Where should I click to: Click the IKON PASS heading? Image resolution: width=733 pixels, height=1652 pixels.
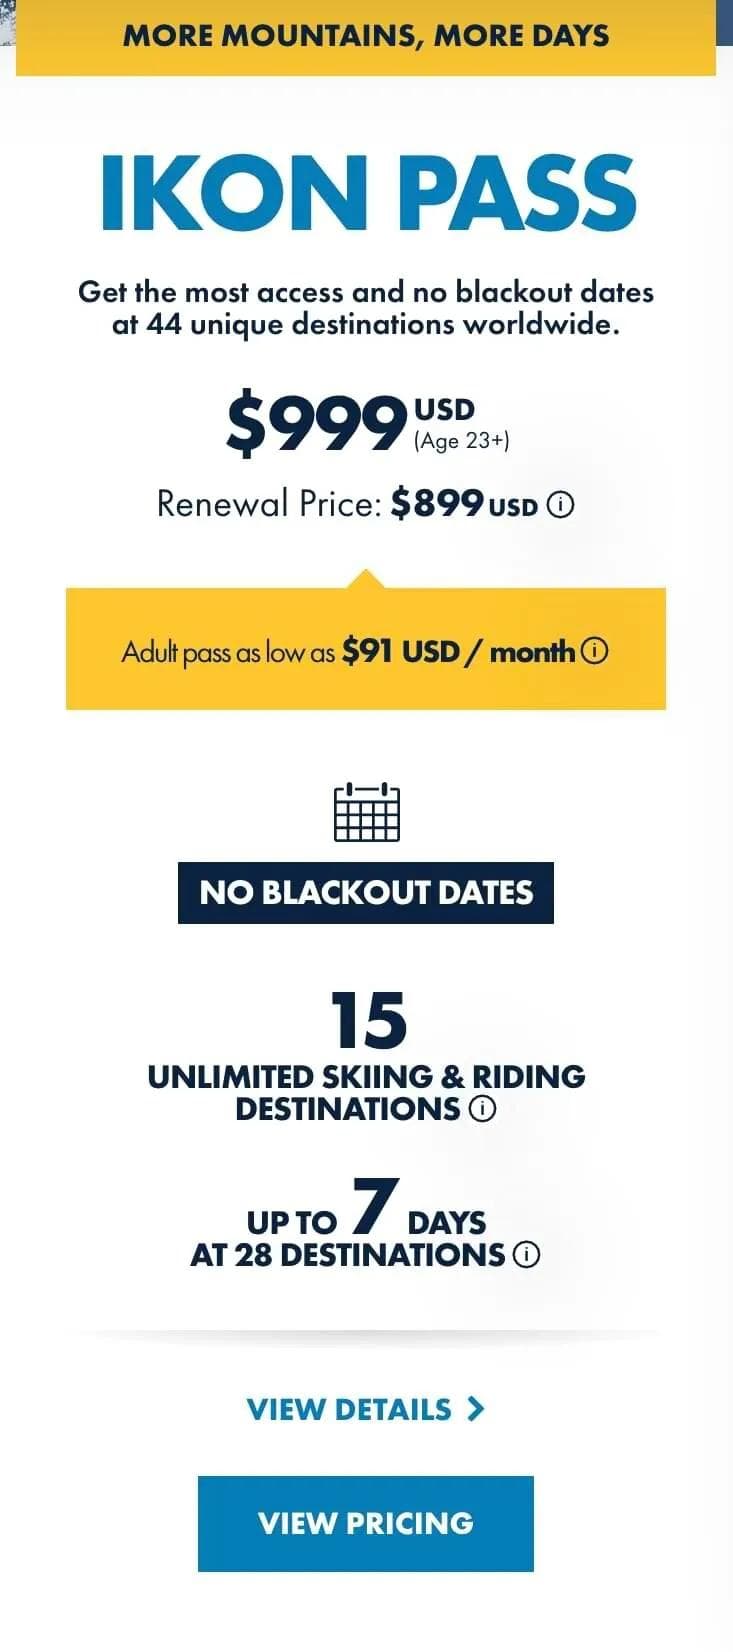click(366, 192)
